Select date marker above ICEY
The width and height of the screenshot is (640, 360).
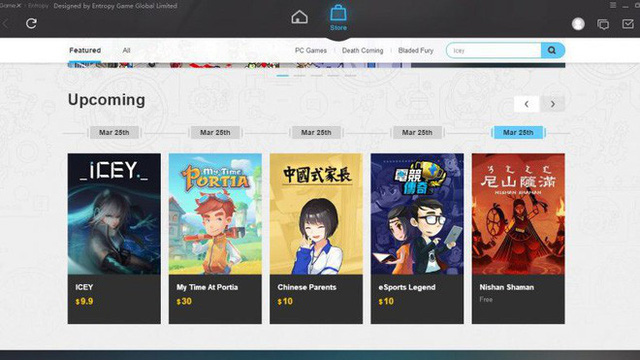[x=114, y=133]
